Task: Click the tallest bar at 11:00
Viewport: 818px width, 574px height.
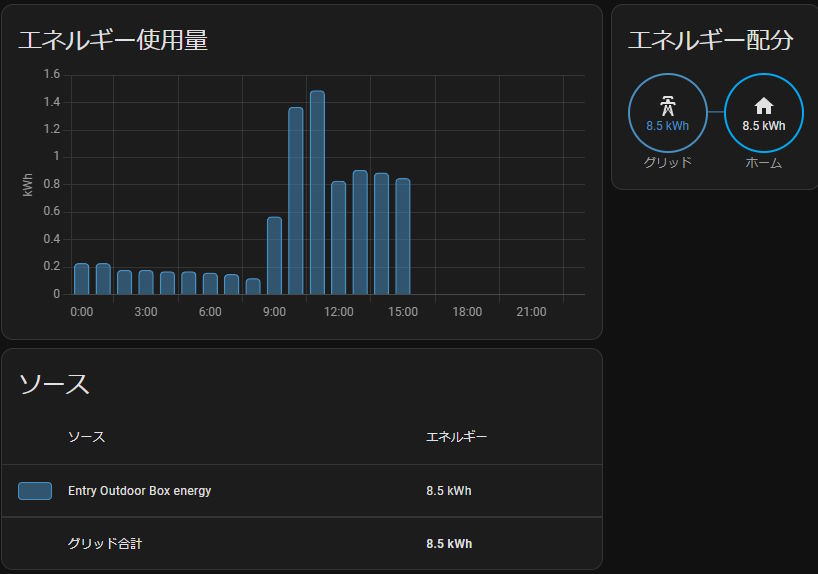Action: pyautogui.click(x=317, y=193)
